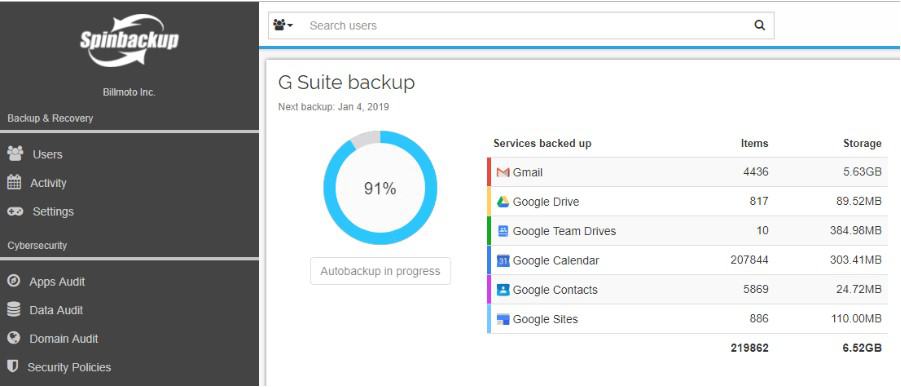The image size is (901, 387).
Task: Click Contacts items count 5869
Action: click(756, 290)
